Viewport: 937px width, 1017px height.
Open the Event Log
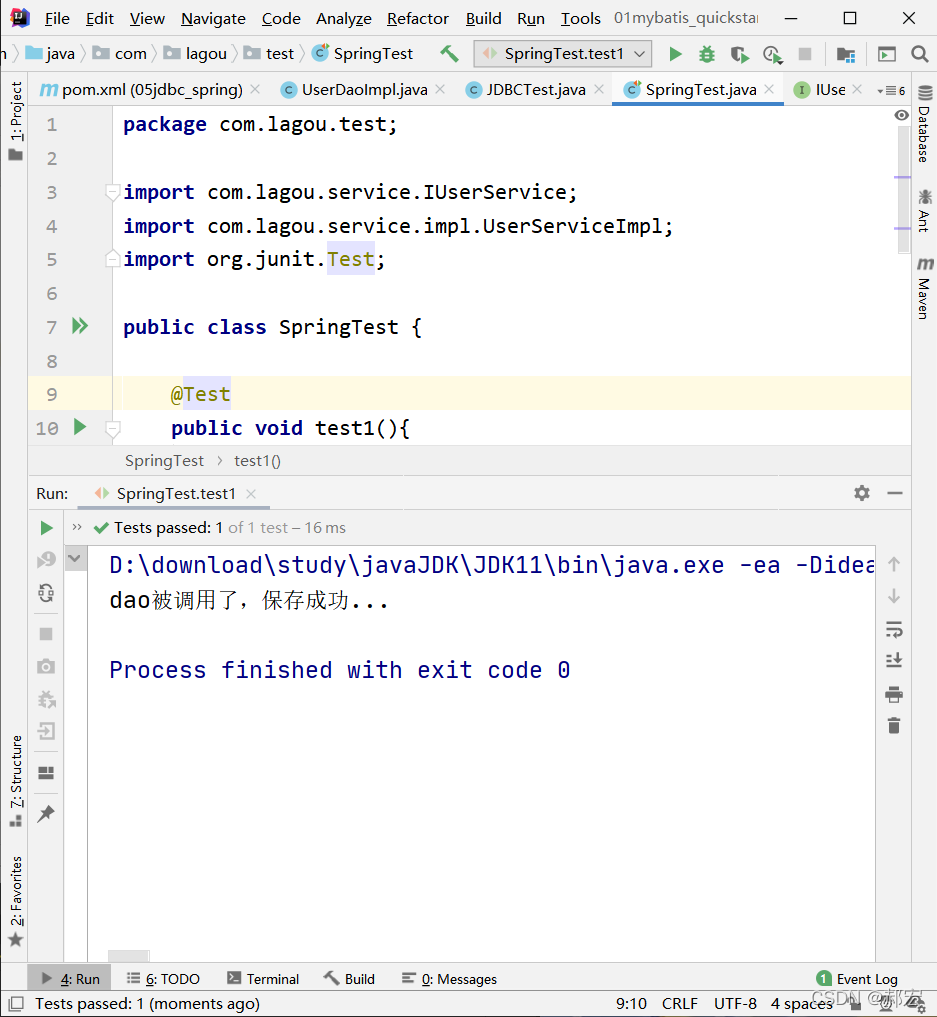[857, 979]
